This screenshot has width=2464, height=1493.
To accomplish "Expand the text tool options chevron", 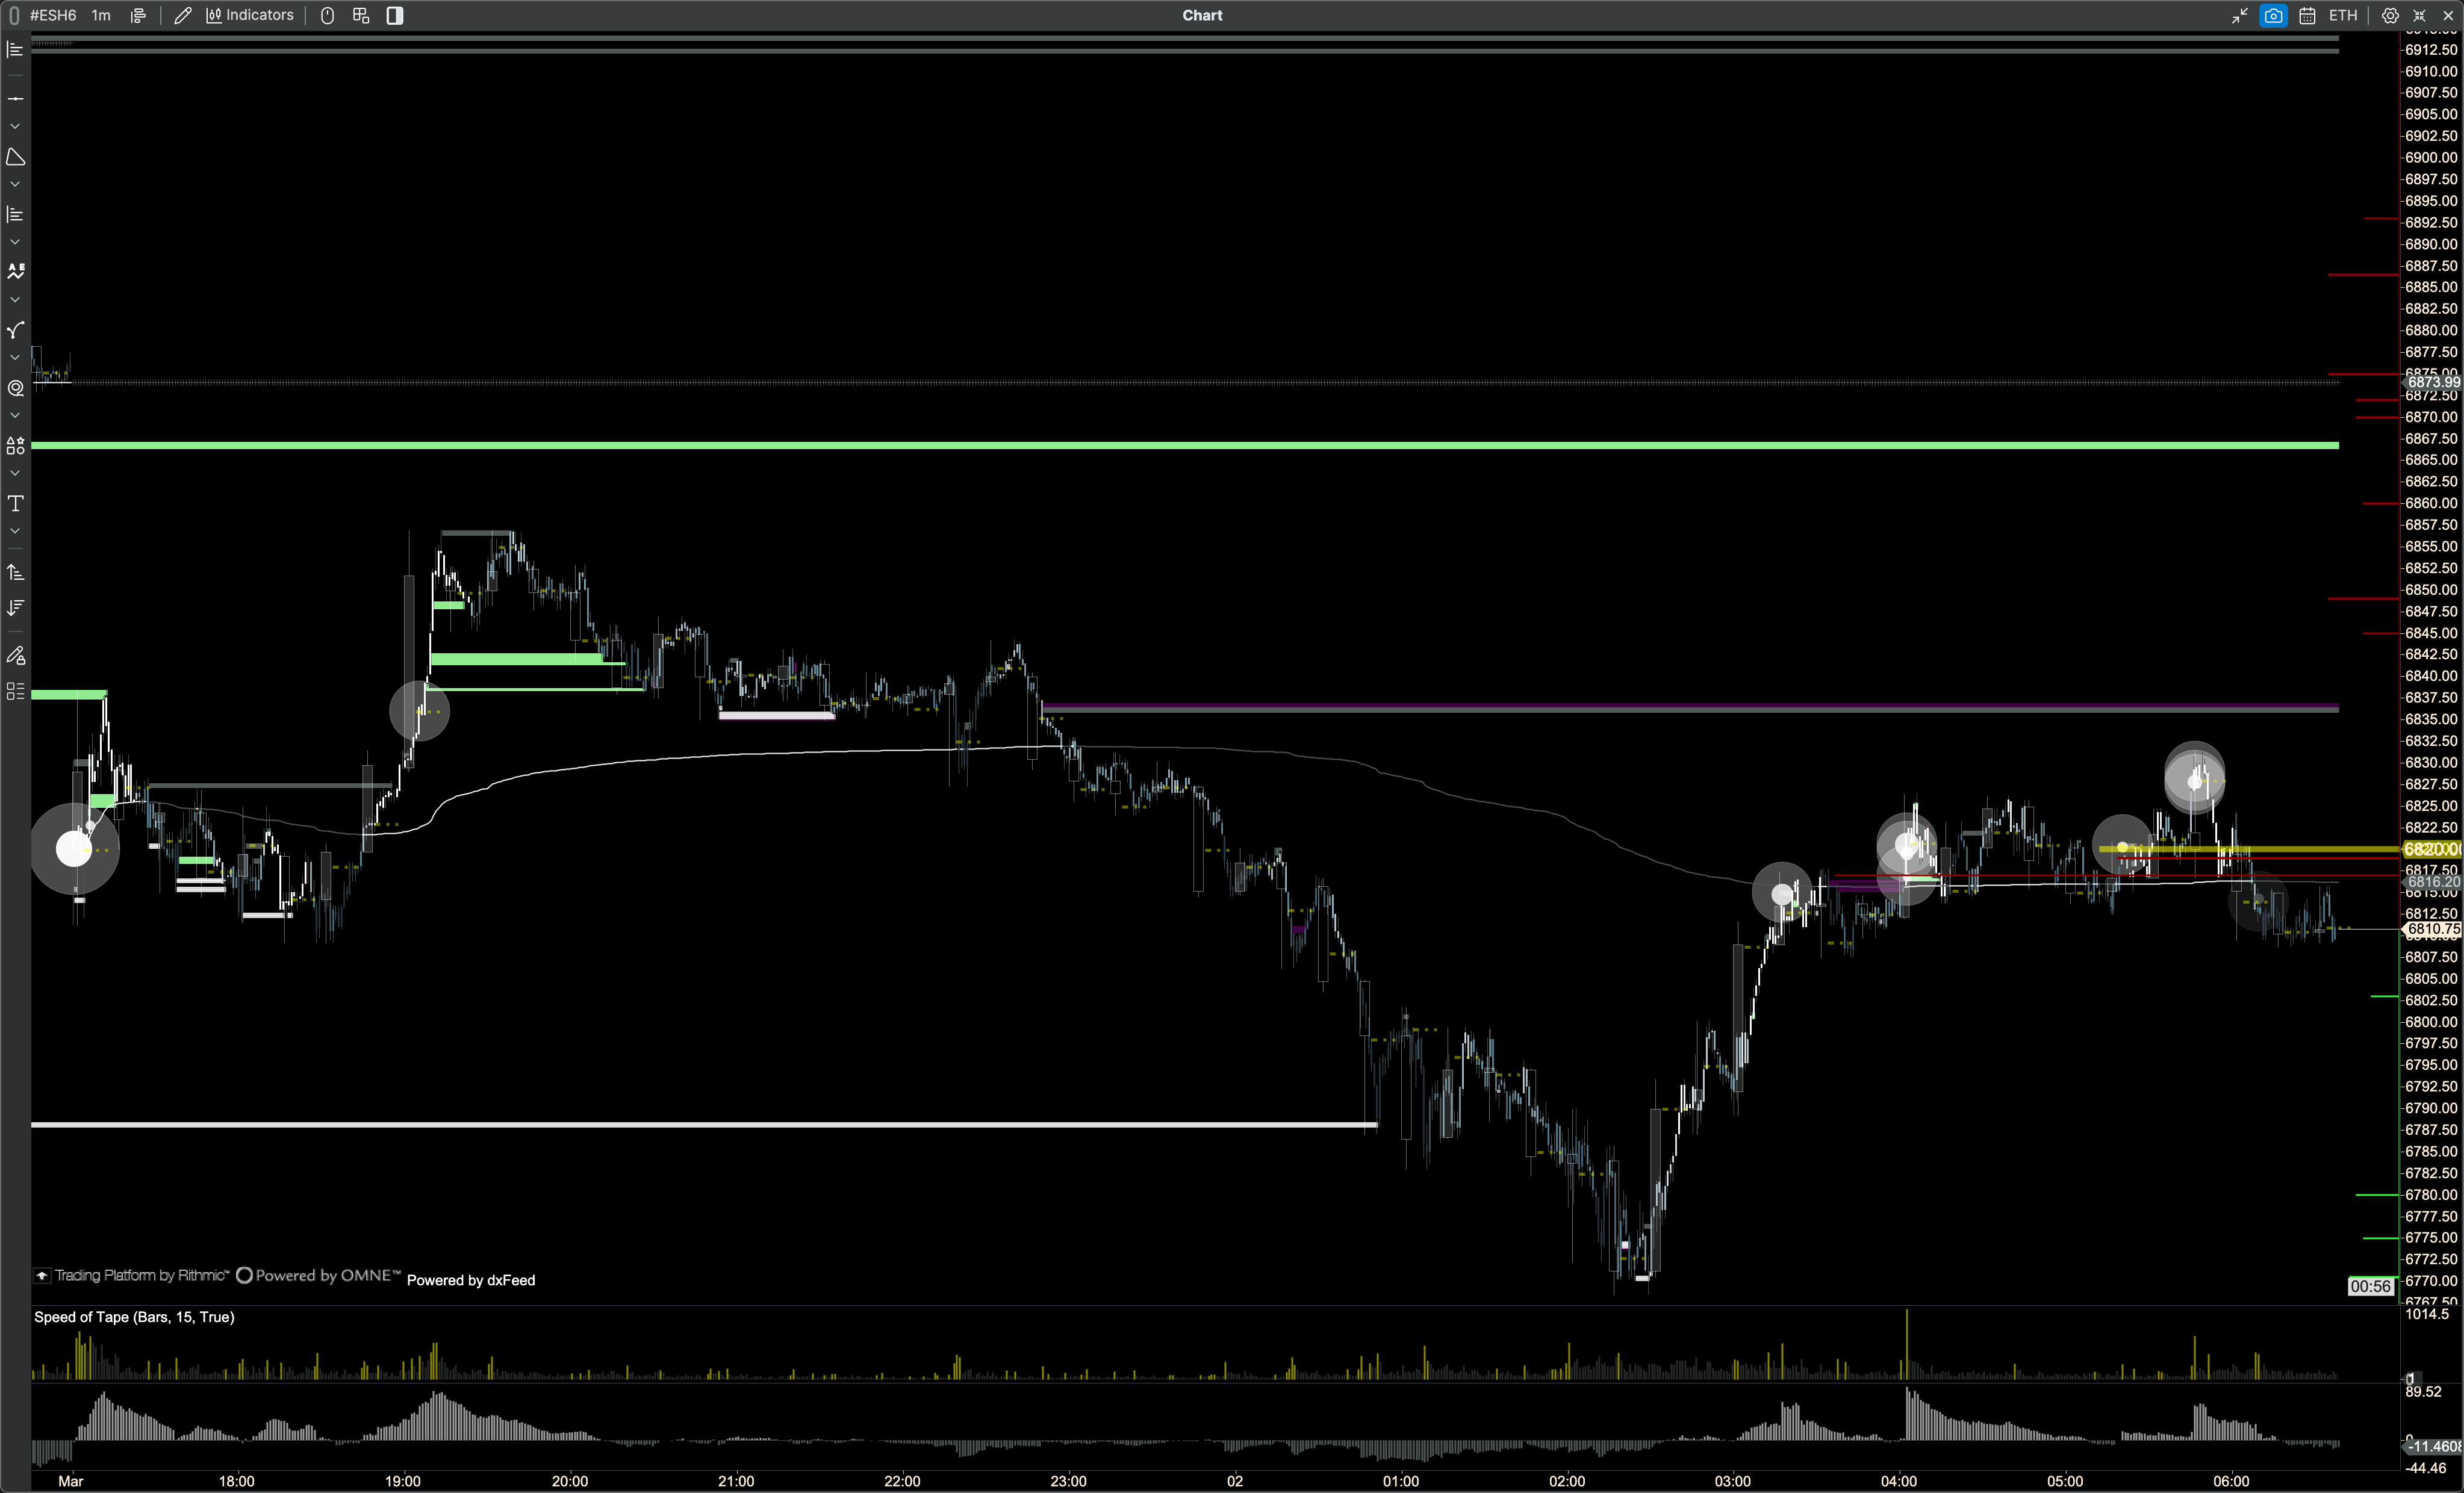I will pyautogui.click(x=15, y=531).
